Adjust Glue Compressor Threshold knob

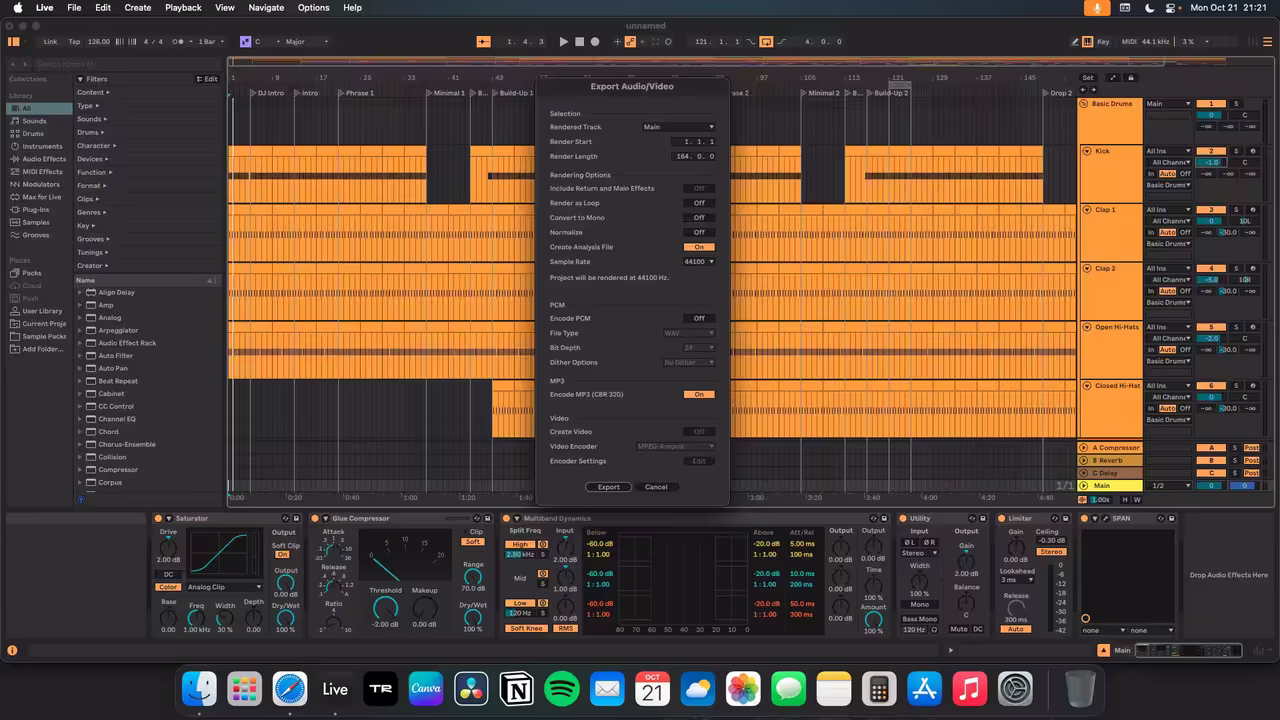(385, 607)
